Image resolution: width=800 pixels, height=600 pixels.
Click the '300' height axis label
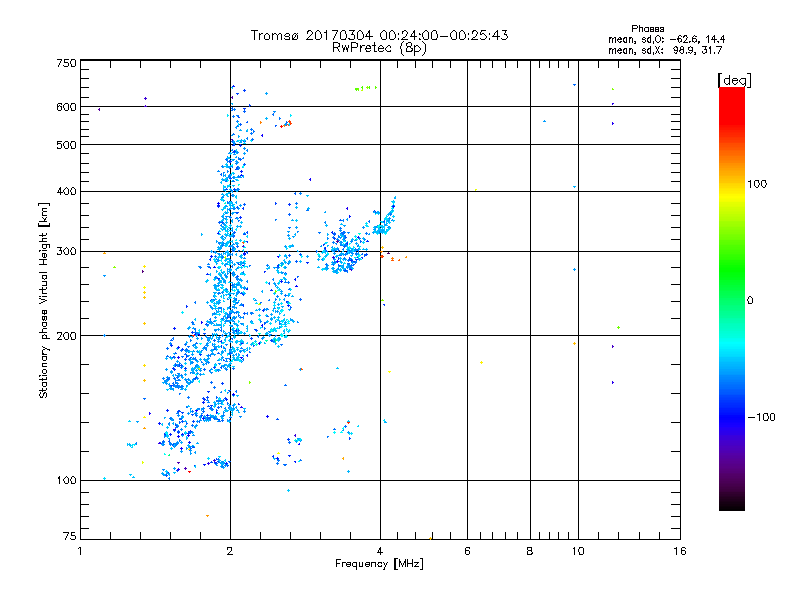66,252
